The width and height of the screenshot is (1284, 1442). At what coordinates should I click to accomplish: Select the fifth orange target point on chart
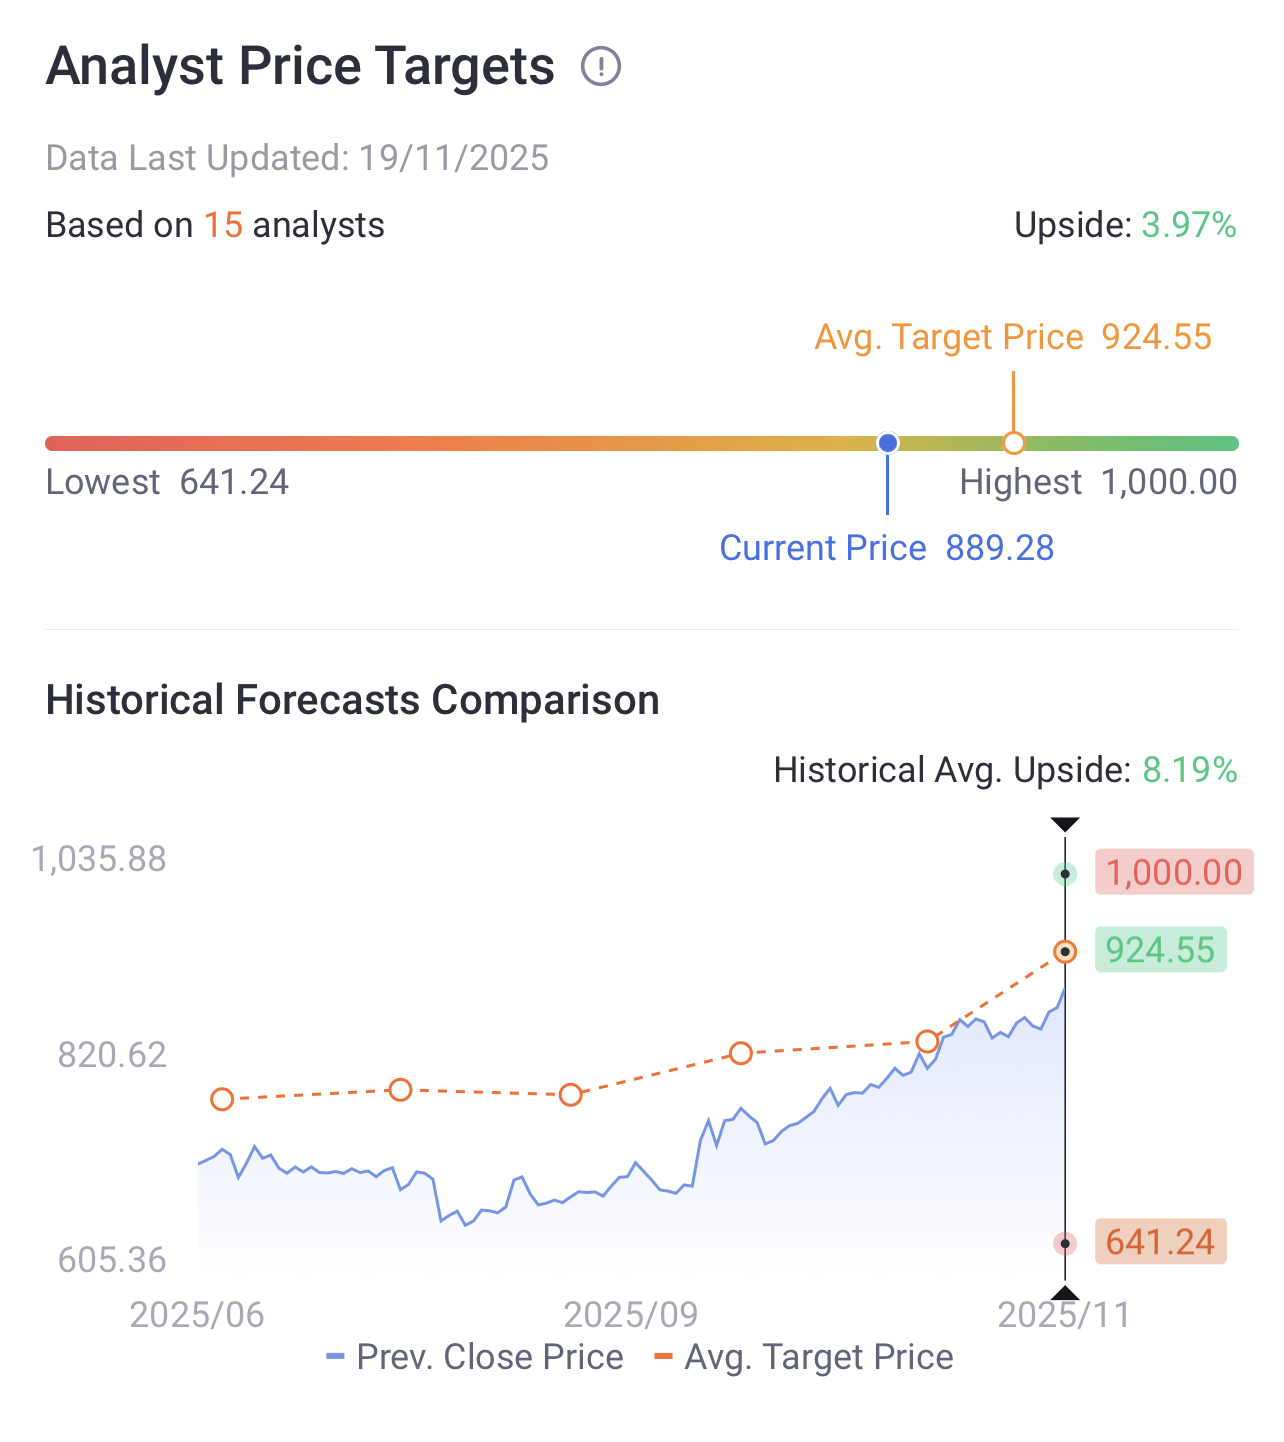click(927, 1041)
